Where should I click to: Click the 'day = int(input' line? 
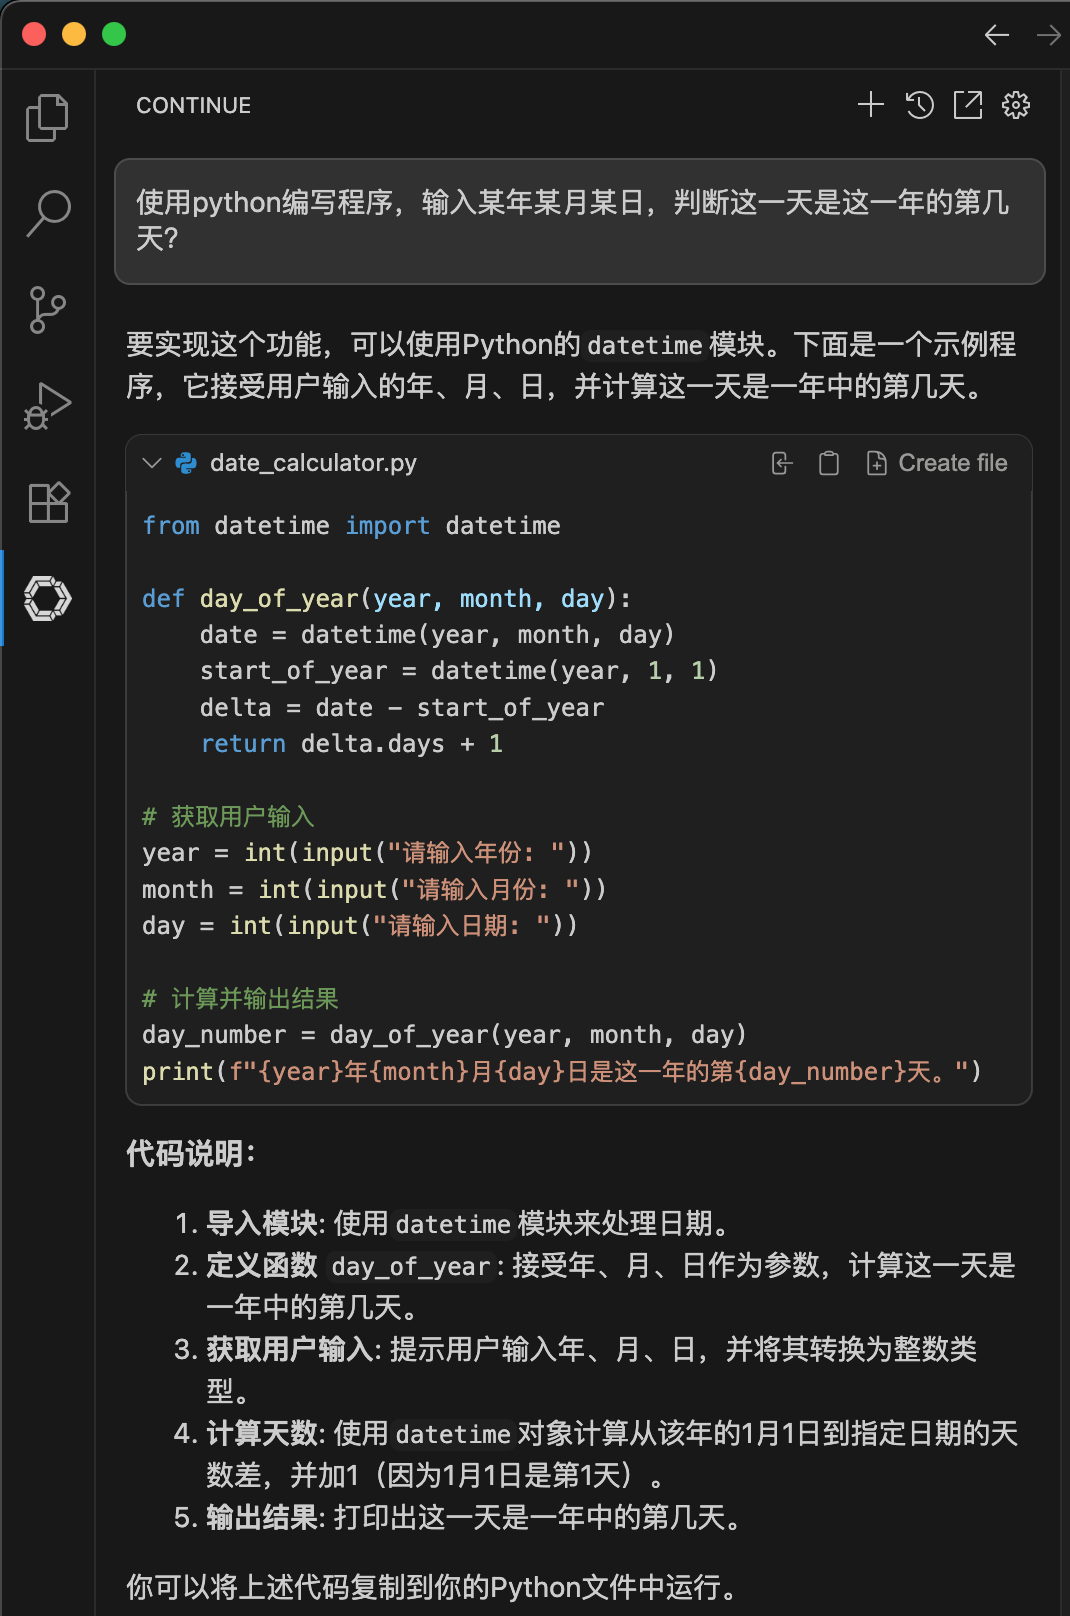pos(360,926)
